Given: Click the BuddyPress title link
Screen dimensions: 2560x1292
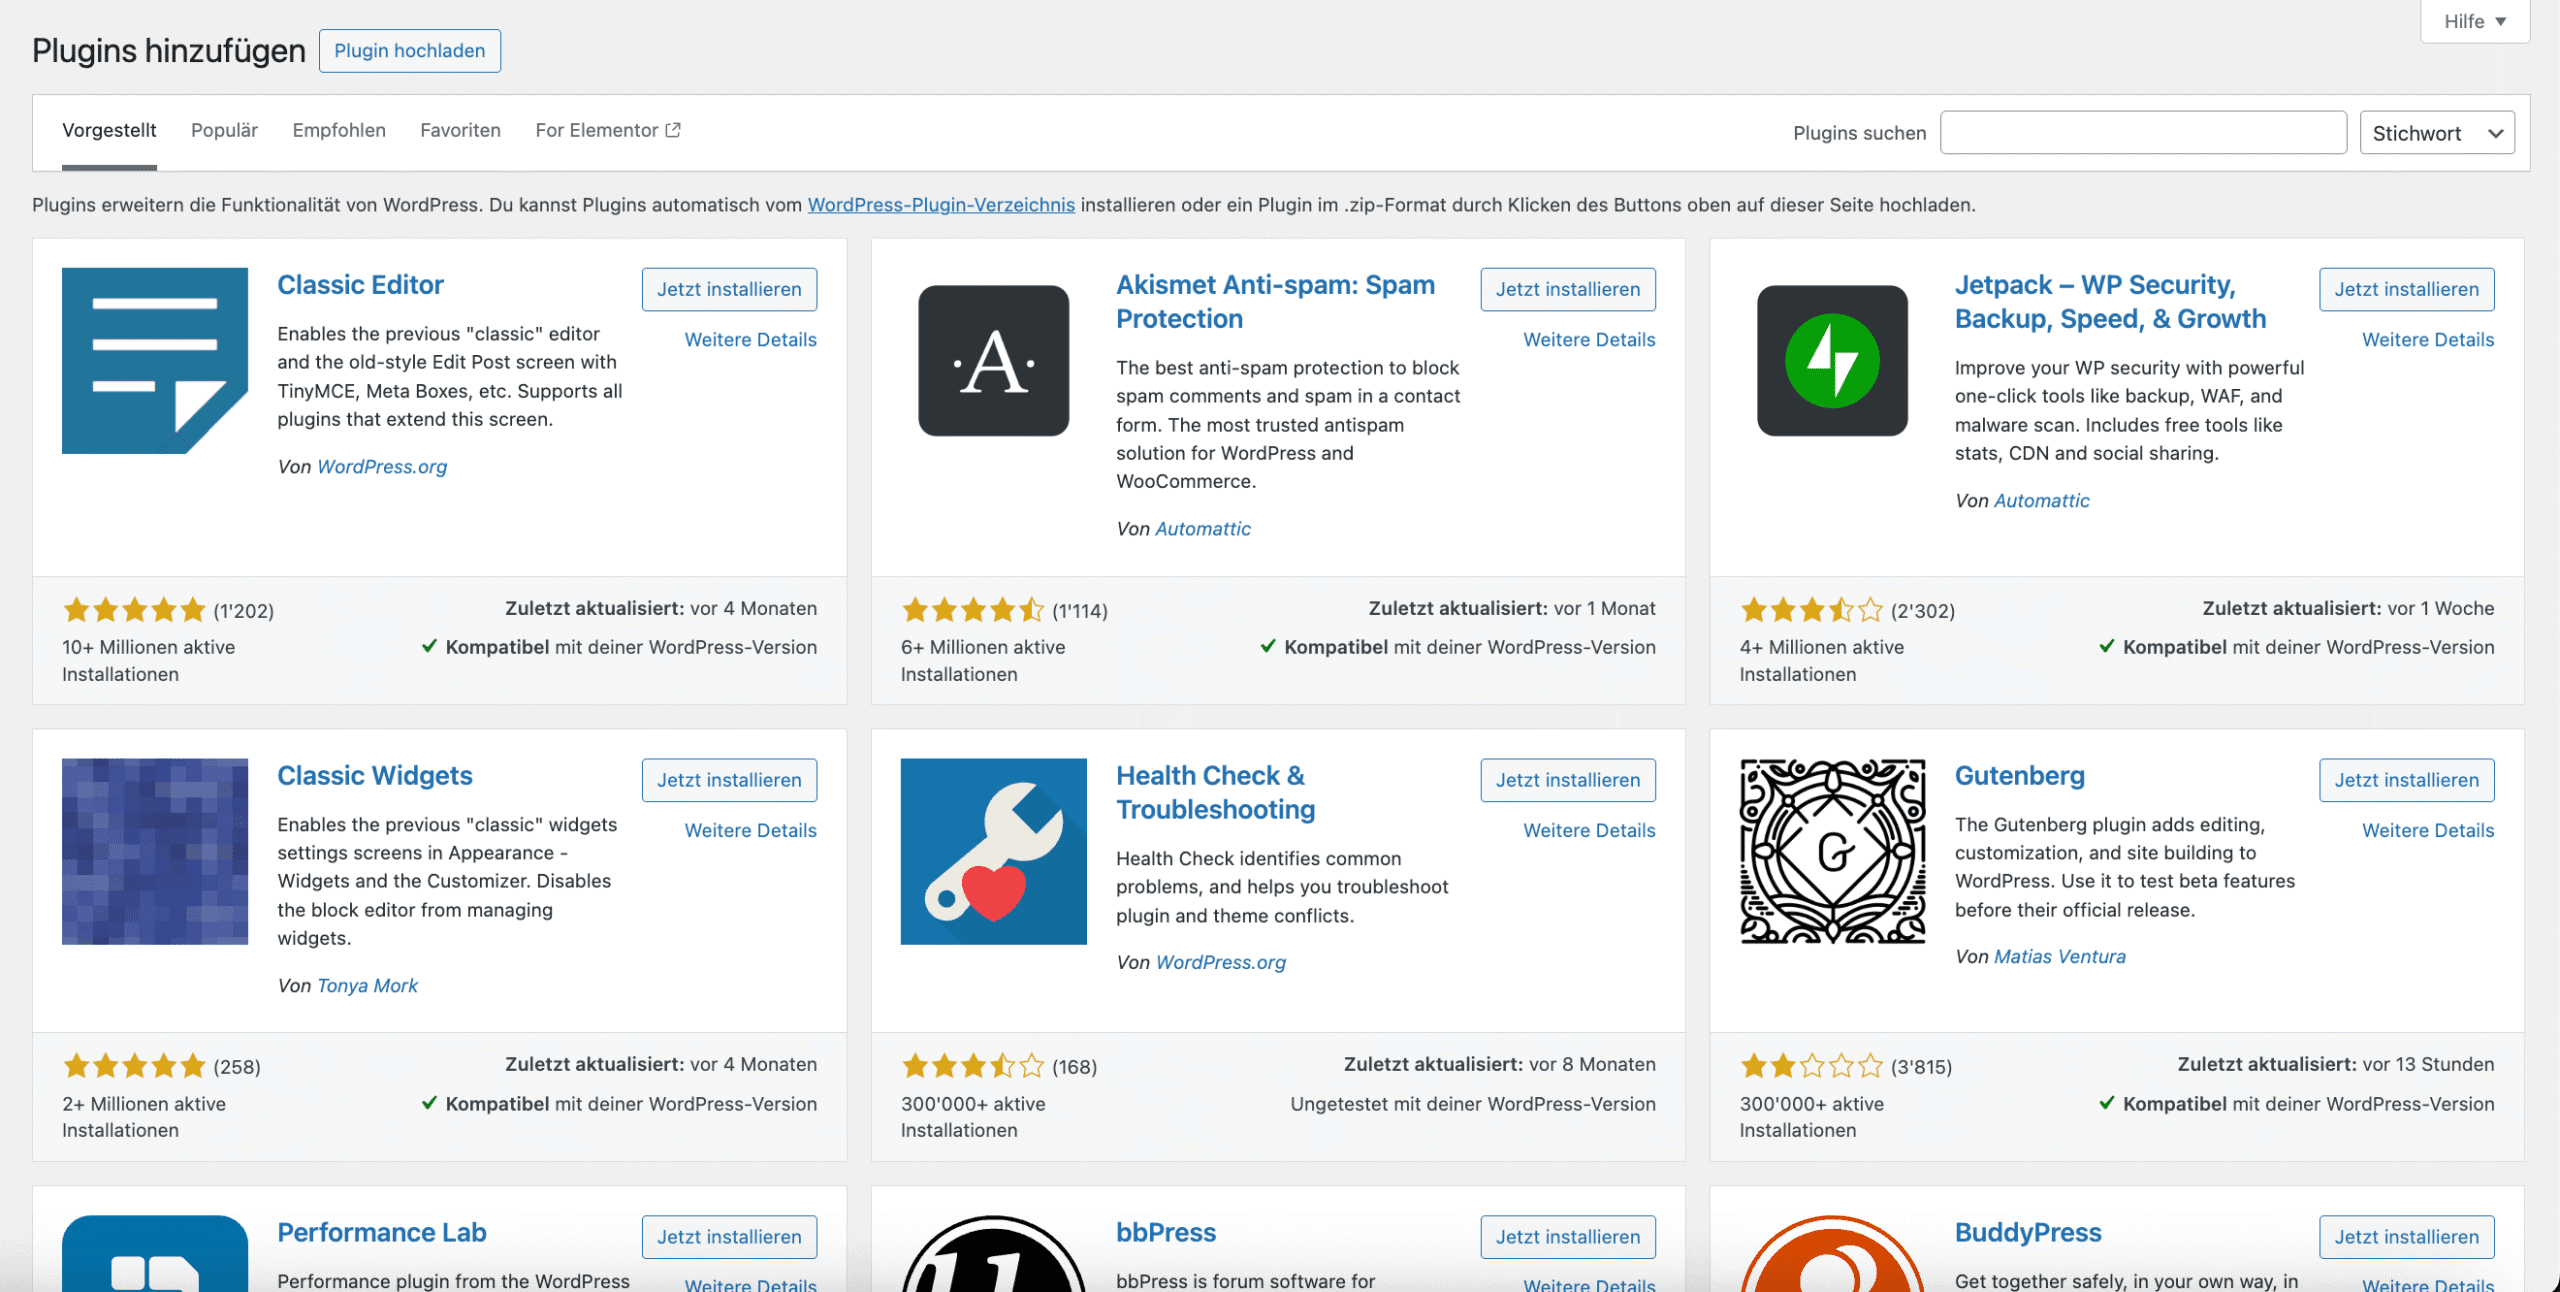Looking at the screenshot, I should point(2028,1233).
